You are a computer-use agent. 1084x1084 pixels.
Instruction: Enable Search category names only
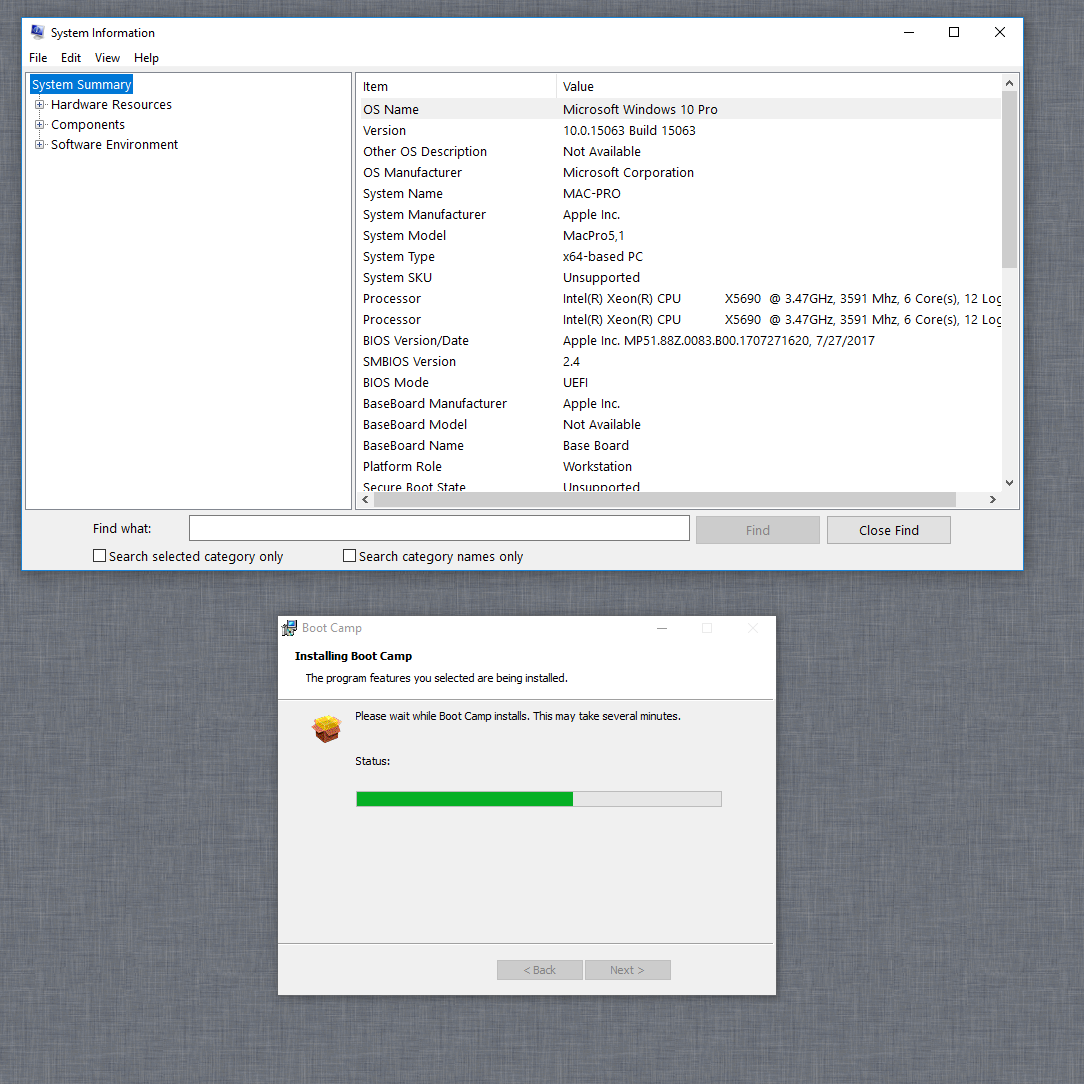(x=350, y=556)
